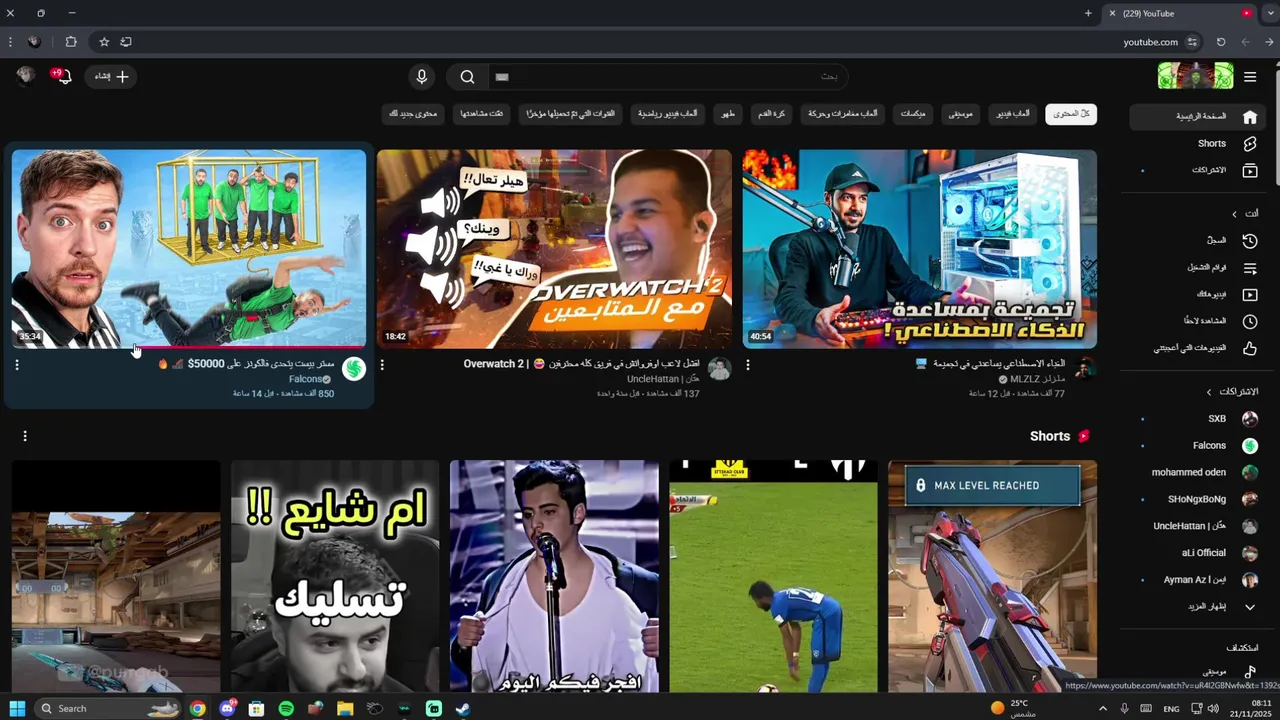Image resolution: width=1280 pixels, height=720 pixels.
Task: Click the browser bookmark star icon
Action: pos(104,42)
